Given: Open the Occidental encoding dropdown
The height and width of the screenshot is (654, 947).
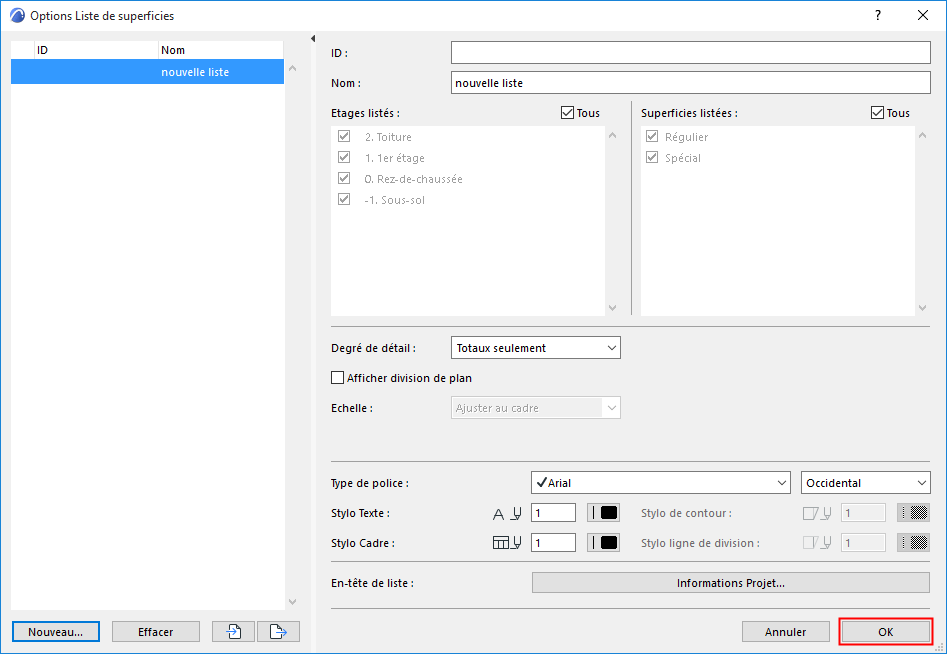Looking at the screenshot, I should [865, 483].
